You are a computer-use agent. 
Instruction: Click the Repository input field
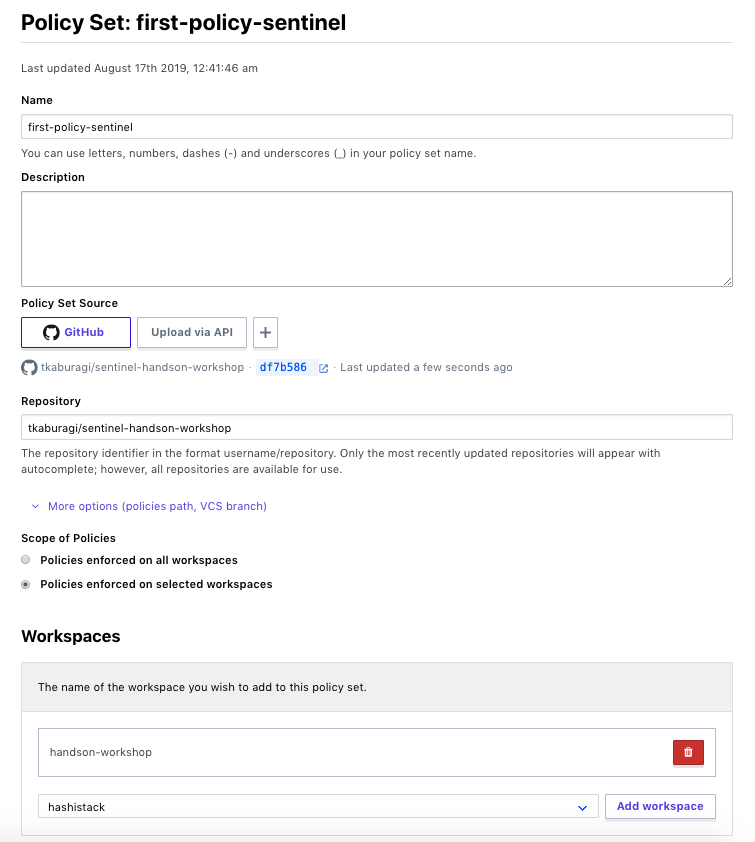click(x=376, y=428)
